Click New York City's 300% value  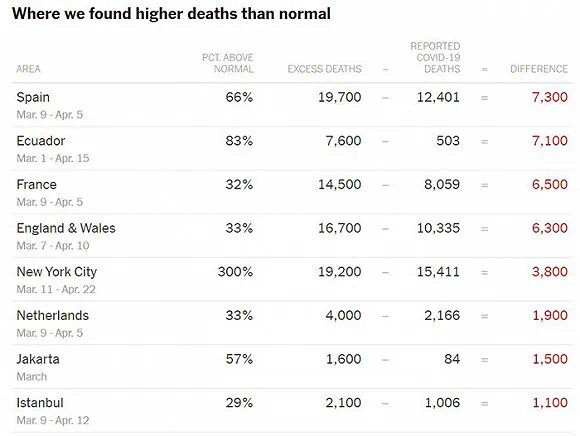click(235, 272)
